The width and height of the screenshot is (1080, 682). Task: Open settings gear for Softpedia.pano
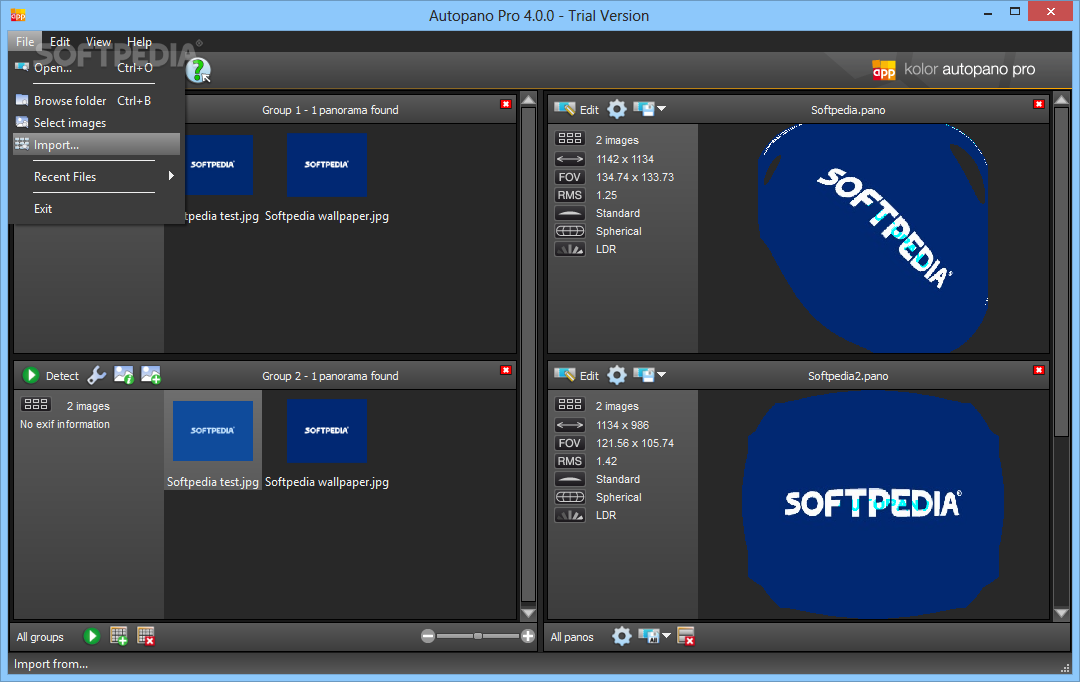[617, 109]
